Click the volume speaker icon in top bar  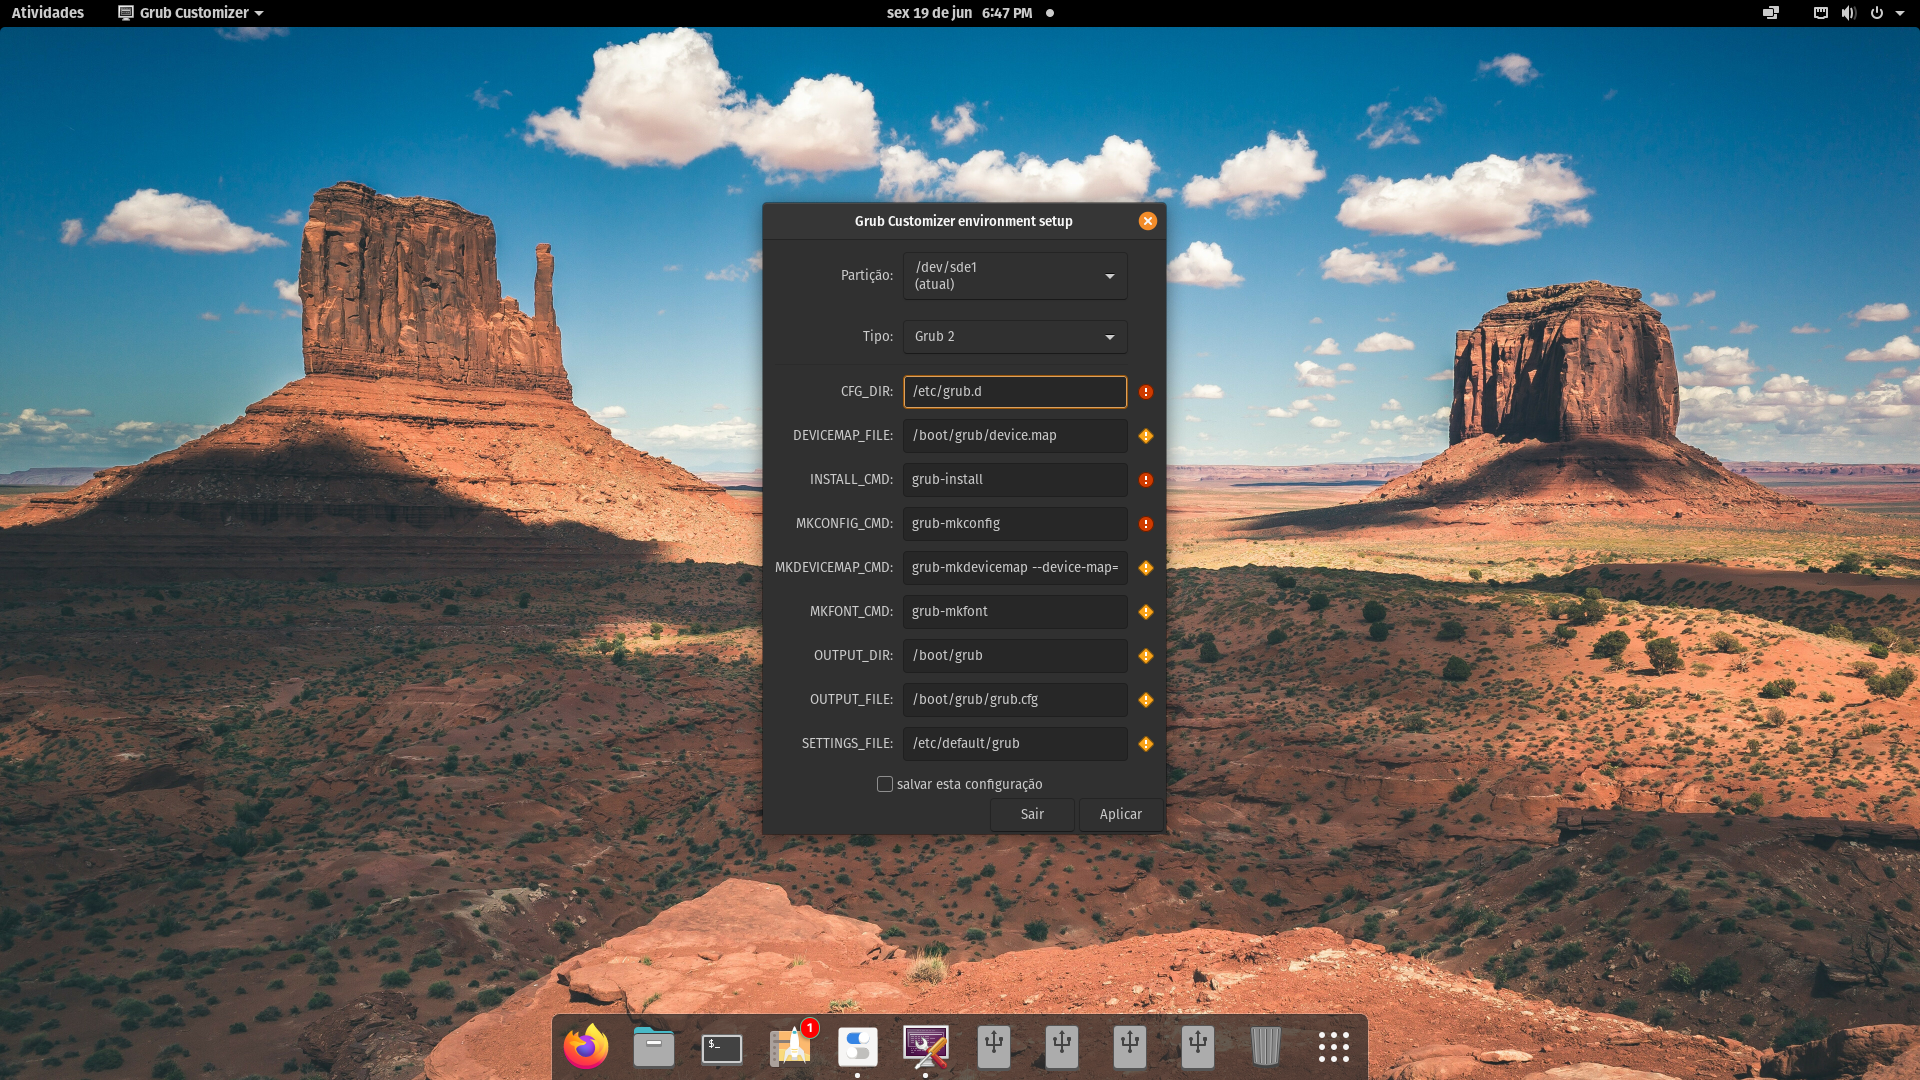(x=1849, y=13)
